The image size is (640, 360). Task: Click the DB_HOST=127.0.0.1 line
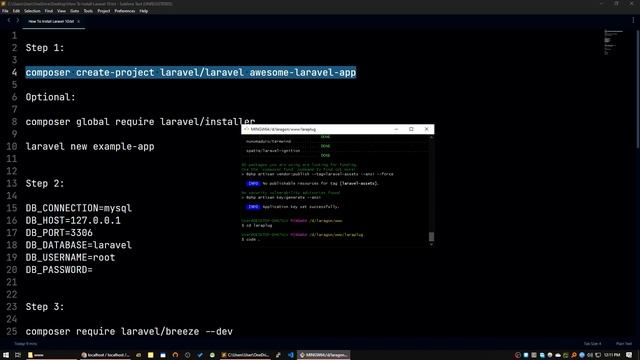point(73,220)
